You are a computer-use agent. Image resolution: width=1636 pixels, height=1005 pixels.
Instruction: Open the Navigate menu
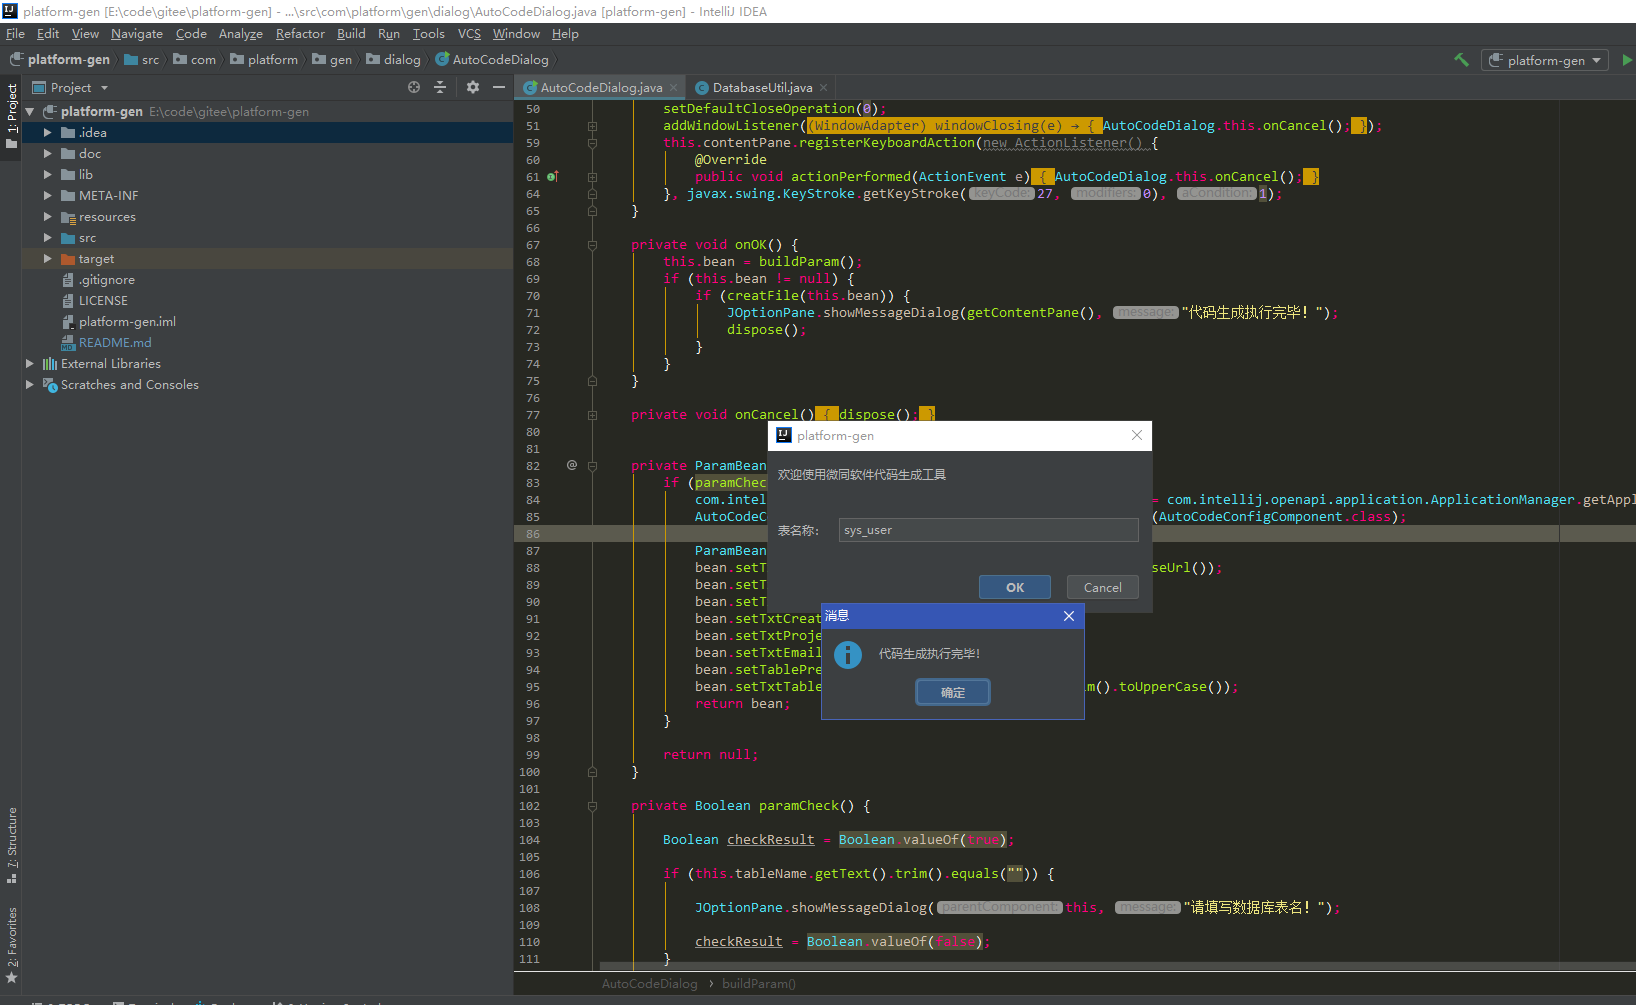point(137,34)
